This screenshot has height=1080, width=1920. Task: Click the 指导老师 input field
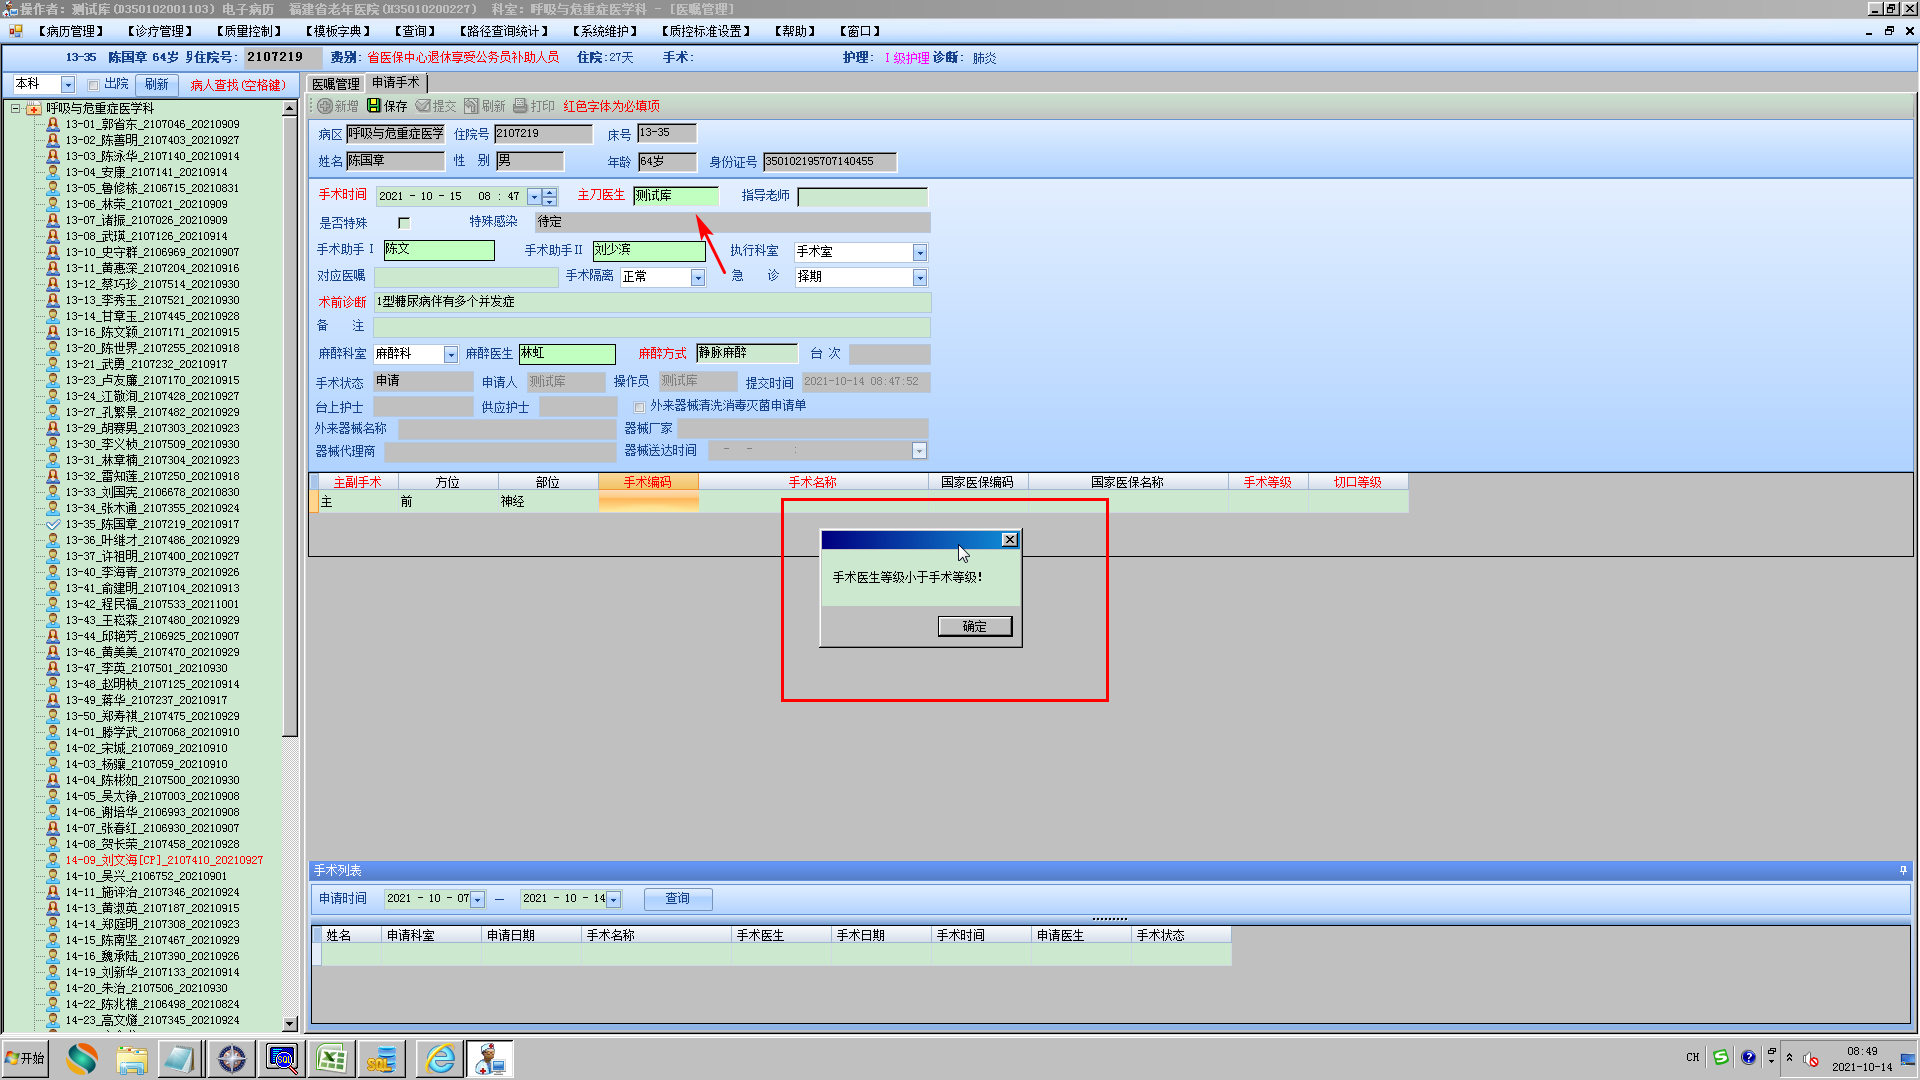click(862, 197)
